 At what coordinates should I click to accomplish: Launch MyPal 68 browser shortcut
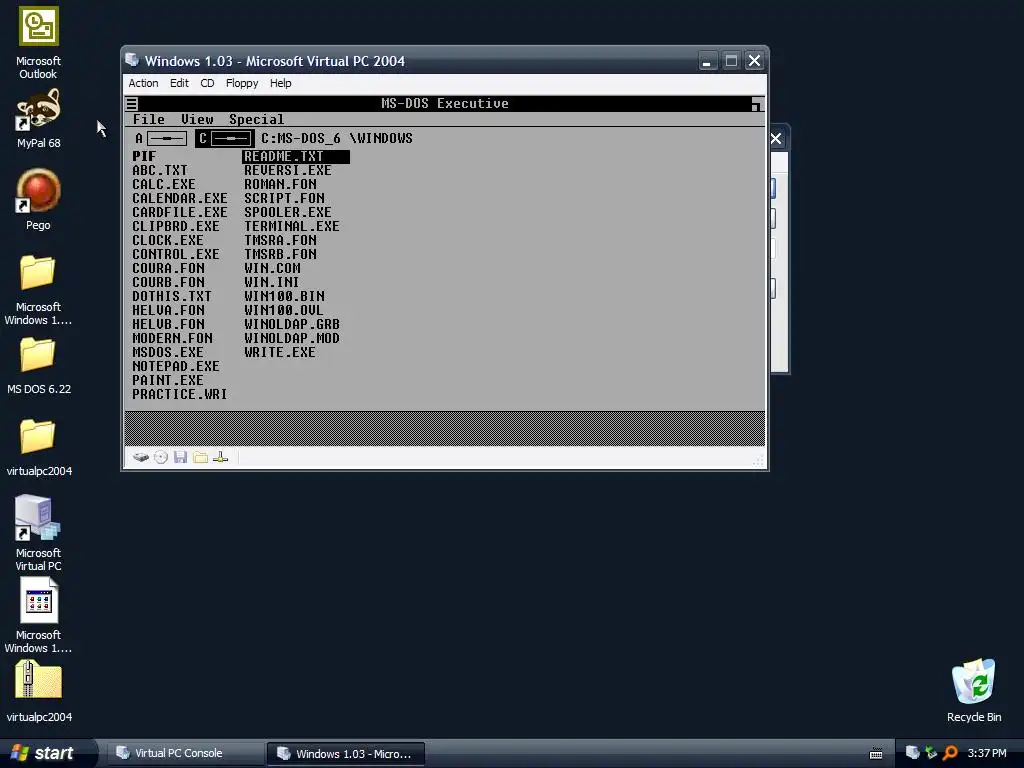(x=39, y=119)
